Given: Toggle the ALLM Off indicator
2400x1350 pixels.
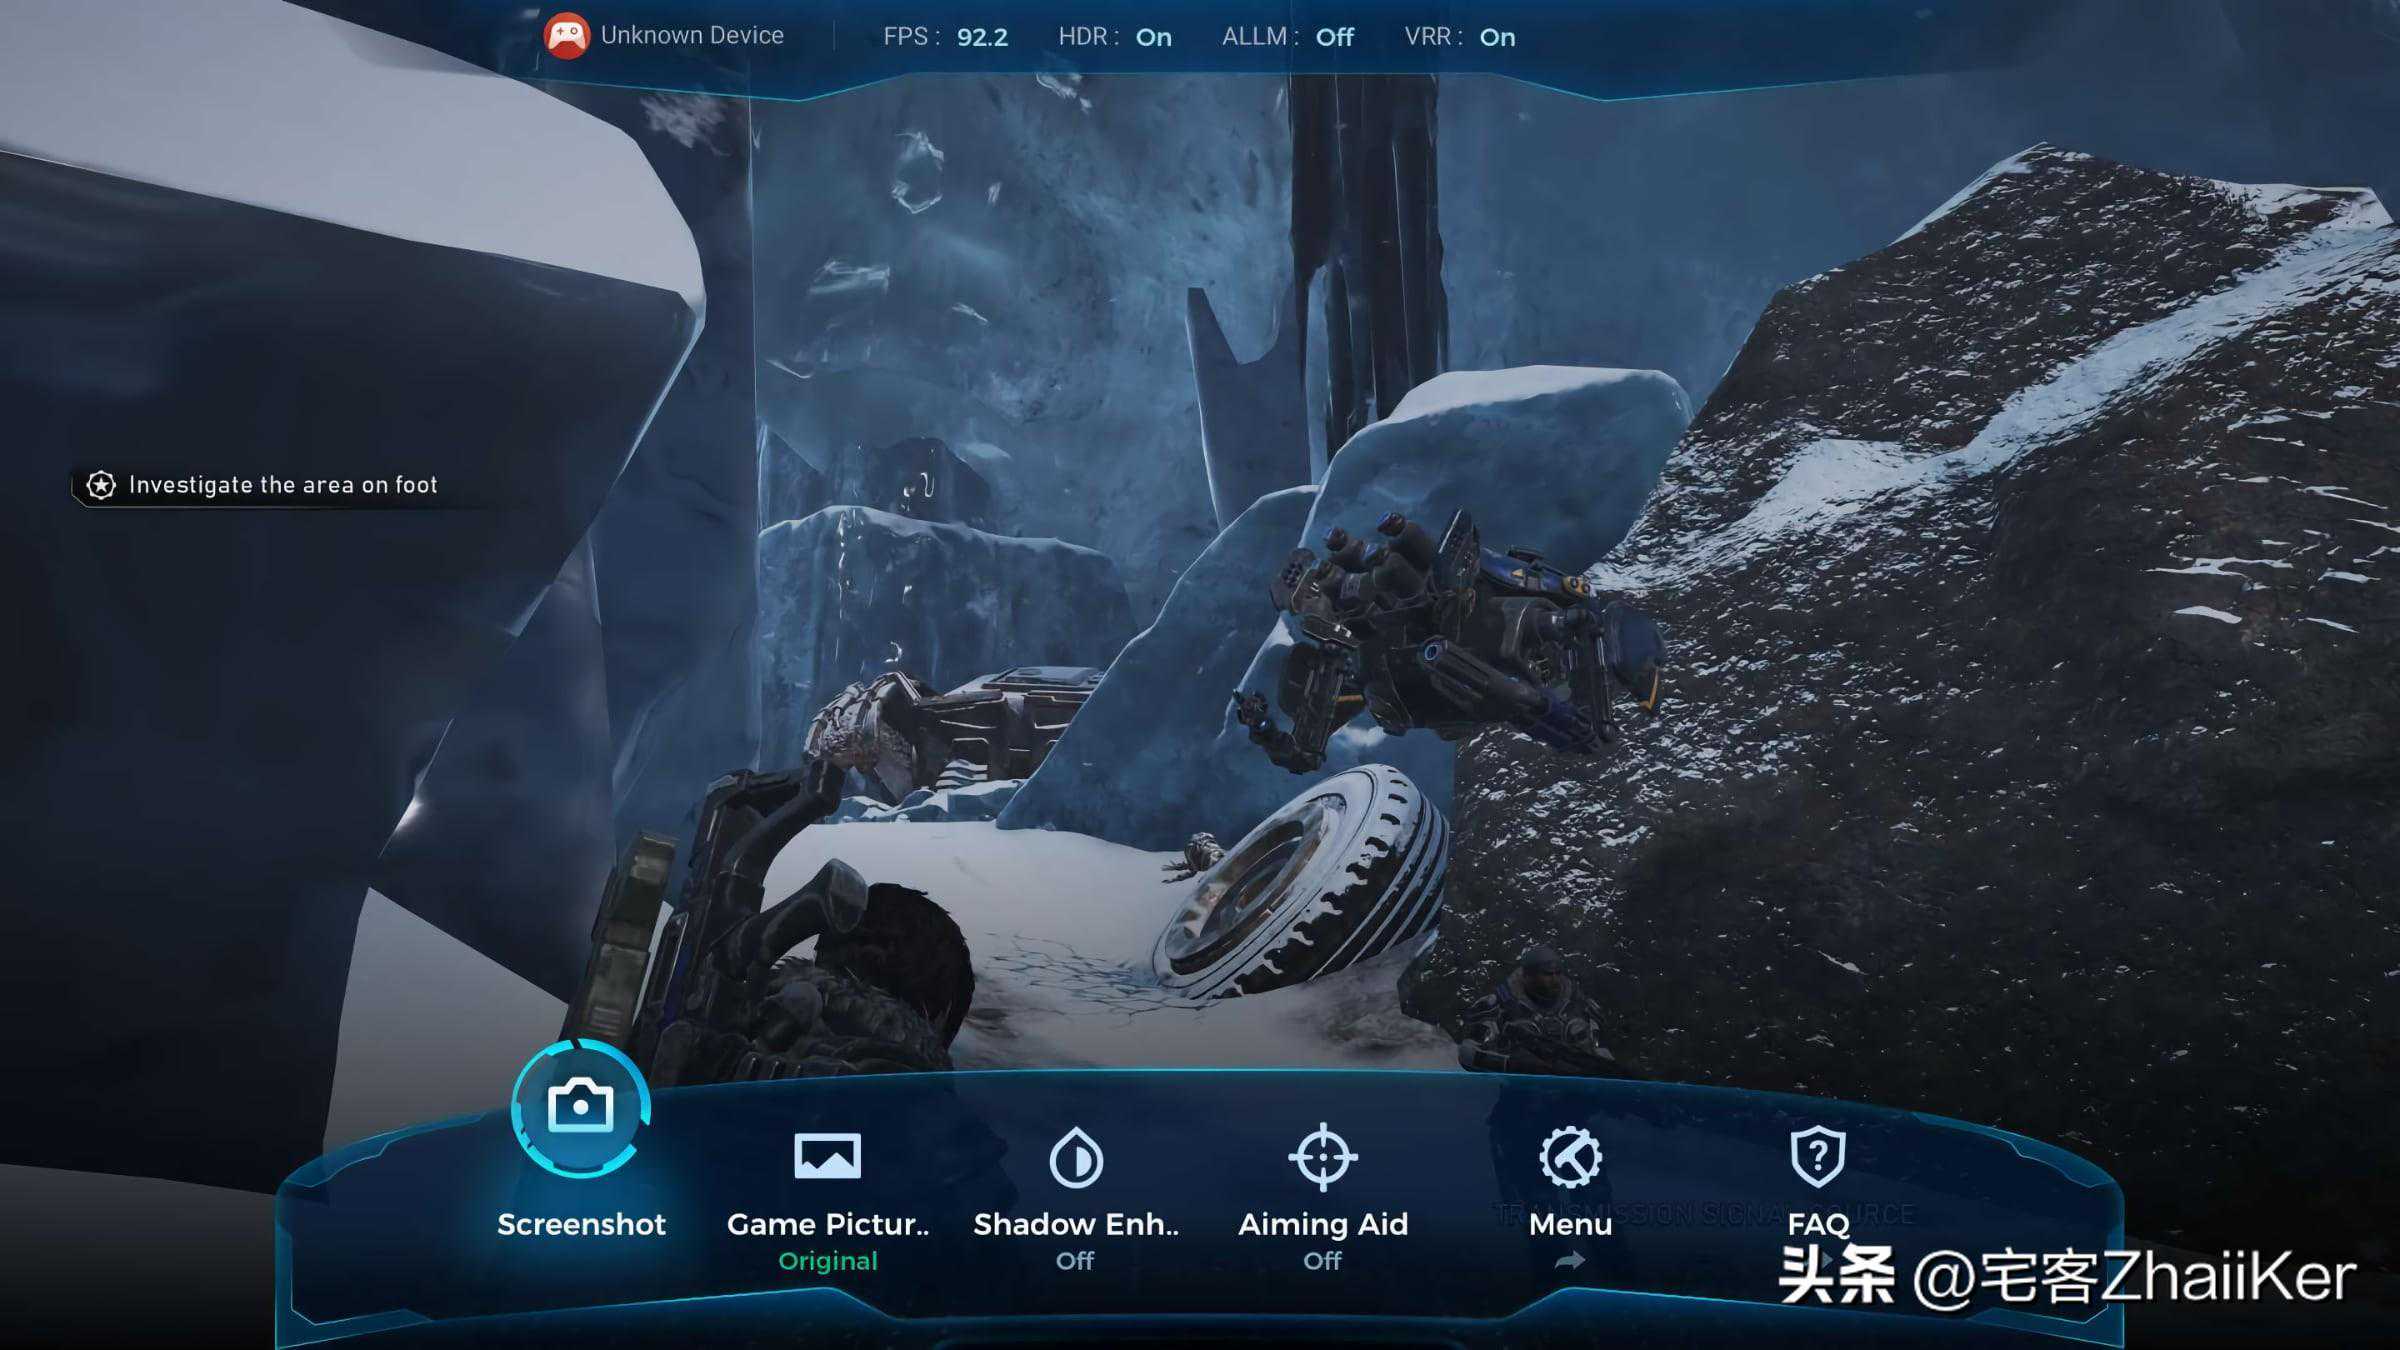Looking at the screenshot, I should tap(1334, 37).
